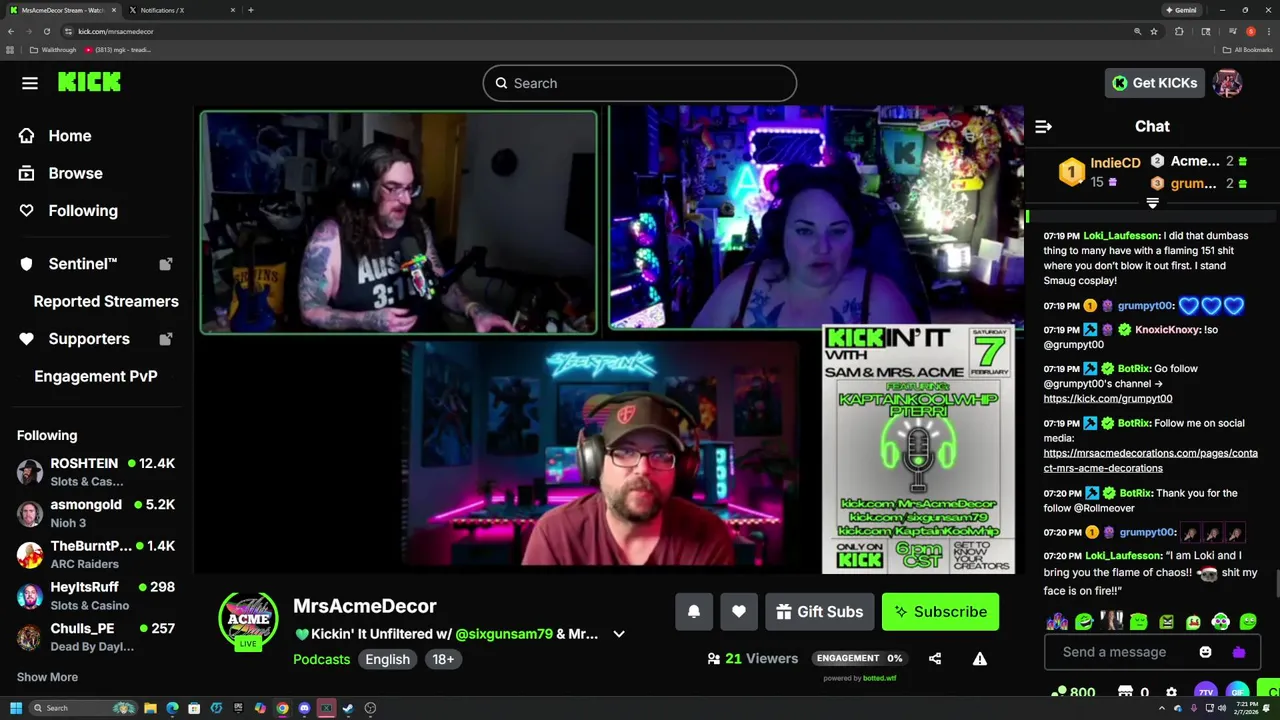Screen dimensions: 1280x720
Task: Click the purple gift icon in chat input
Action: [1239, 652]
